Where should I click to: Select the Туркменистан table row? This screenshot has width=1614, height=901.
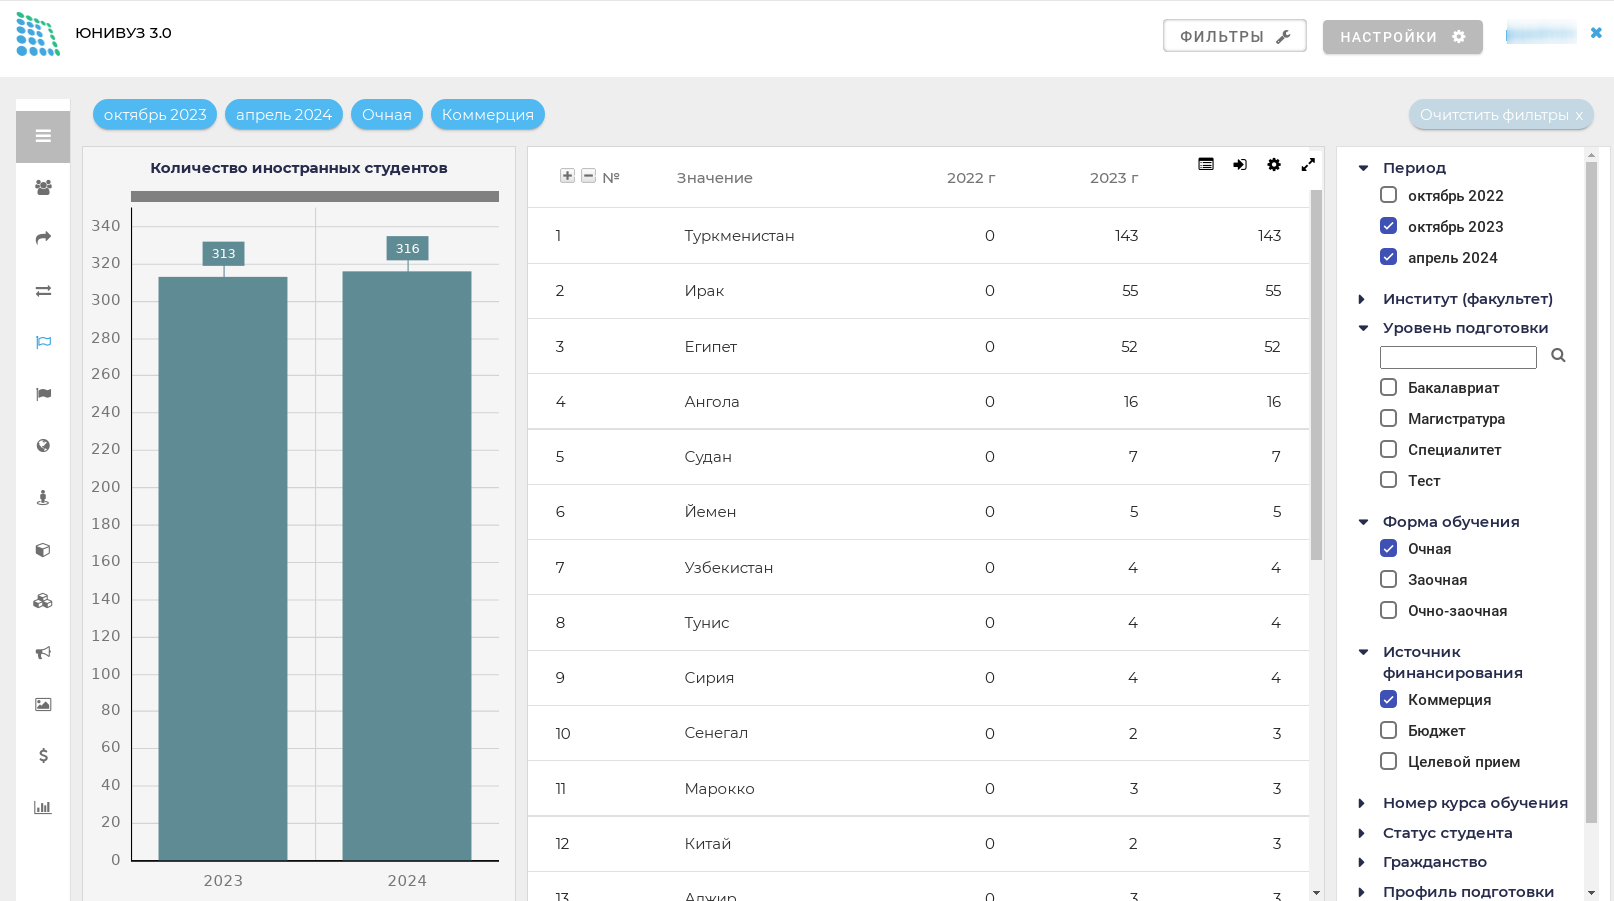918,236
